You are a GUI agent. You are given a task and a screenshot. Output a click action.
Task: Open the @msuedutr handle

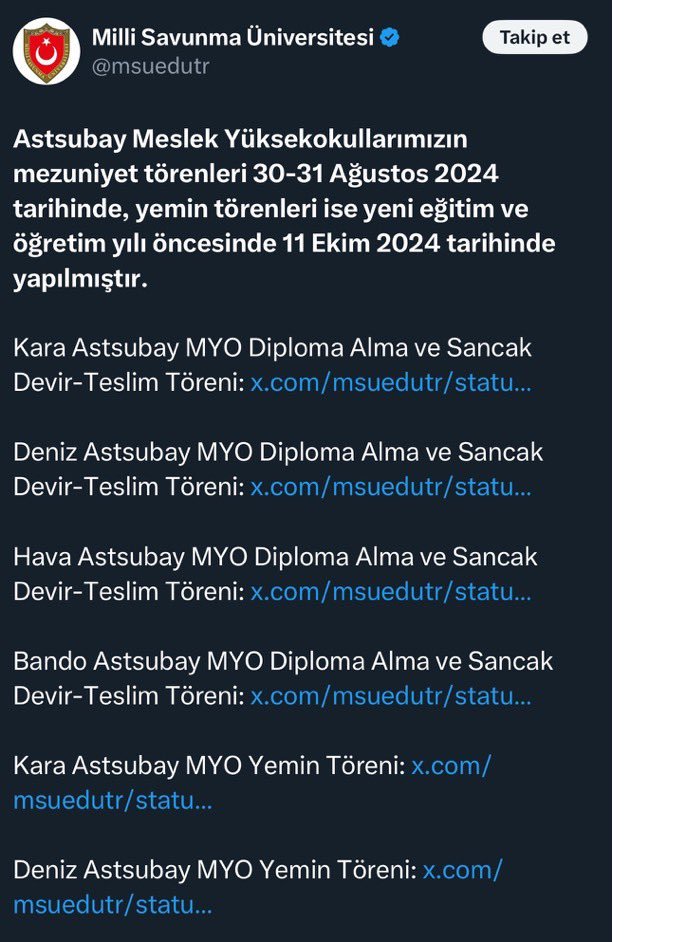coord(150,67)
